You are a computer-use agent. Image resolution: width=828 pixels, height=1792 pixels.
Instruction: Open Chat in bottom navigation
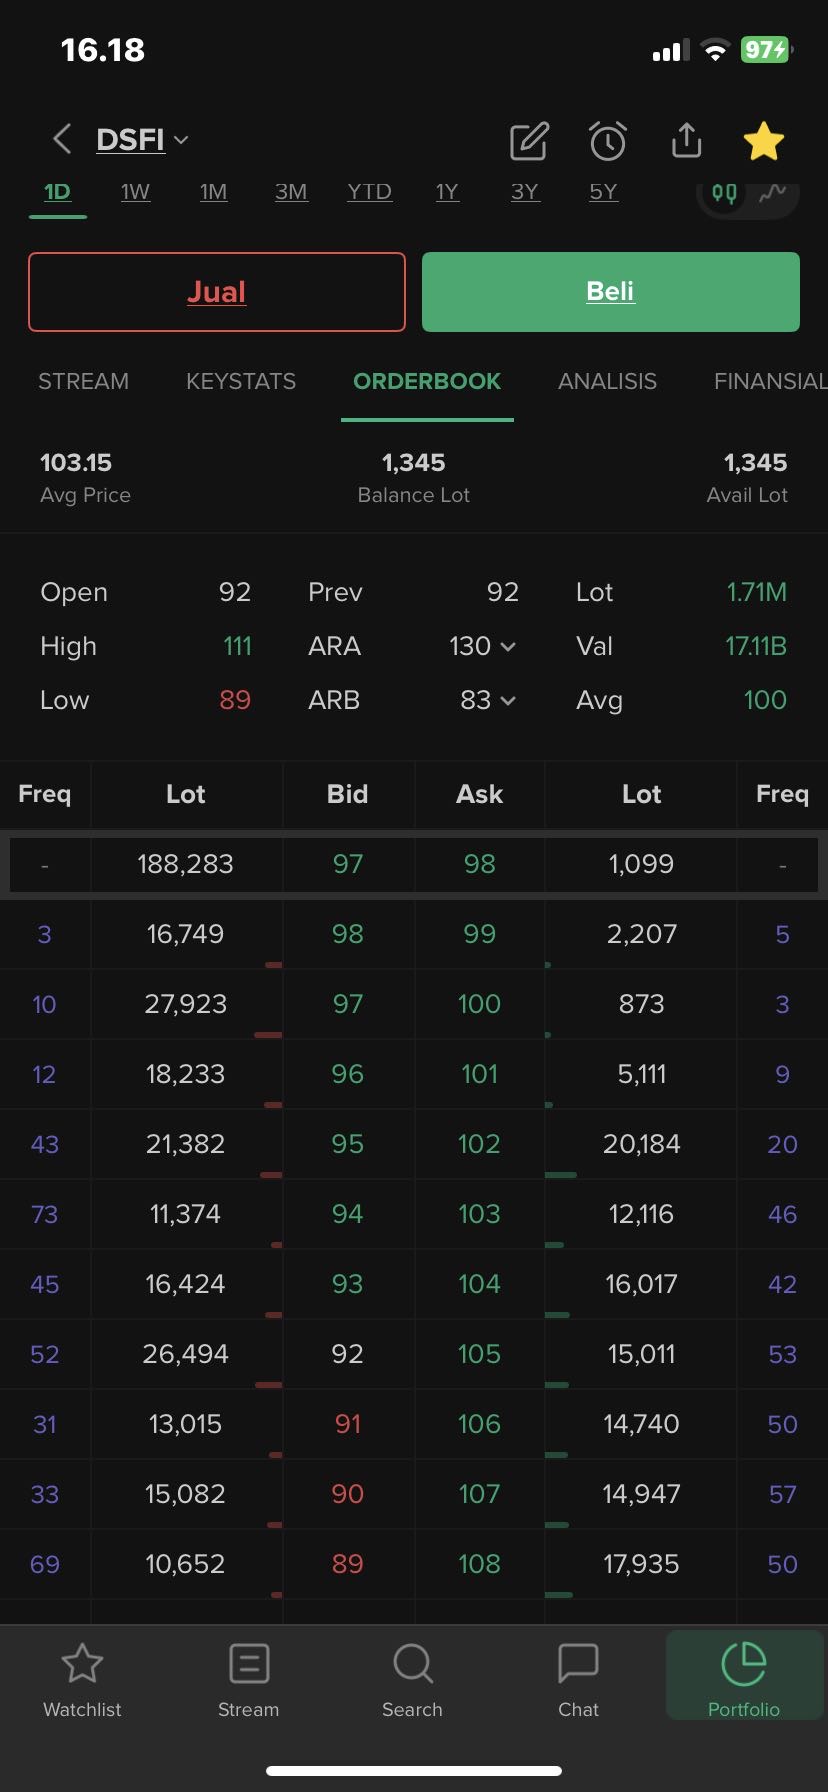coord(578,1680)
